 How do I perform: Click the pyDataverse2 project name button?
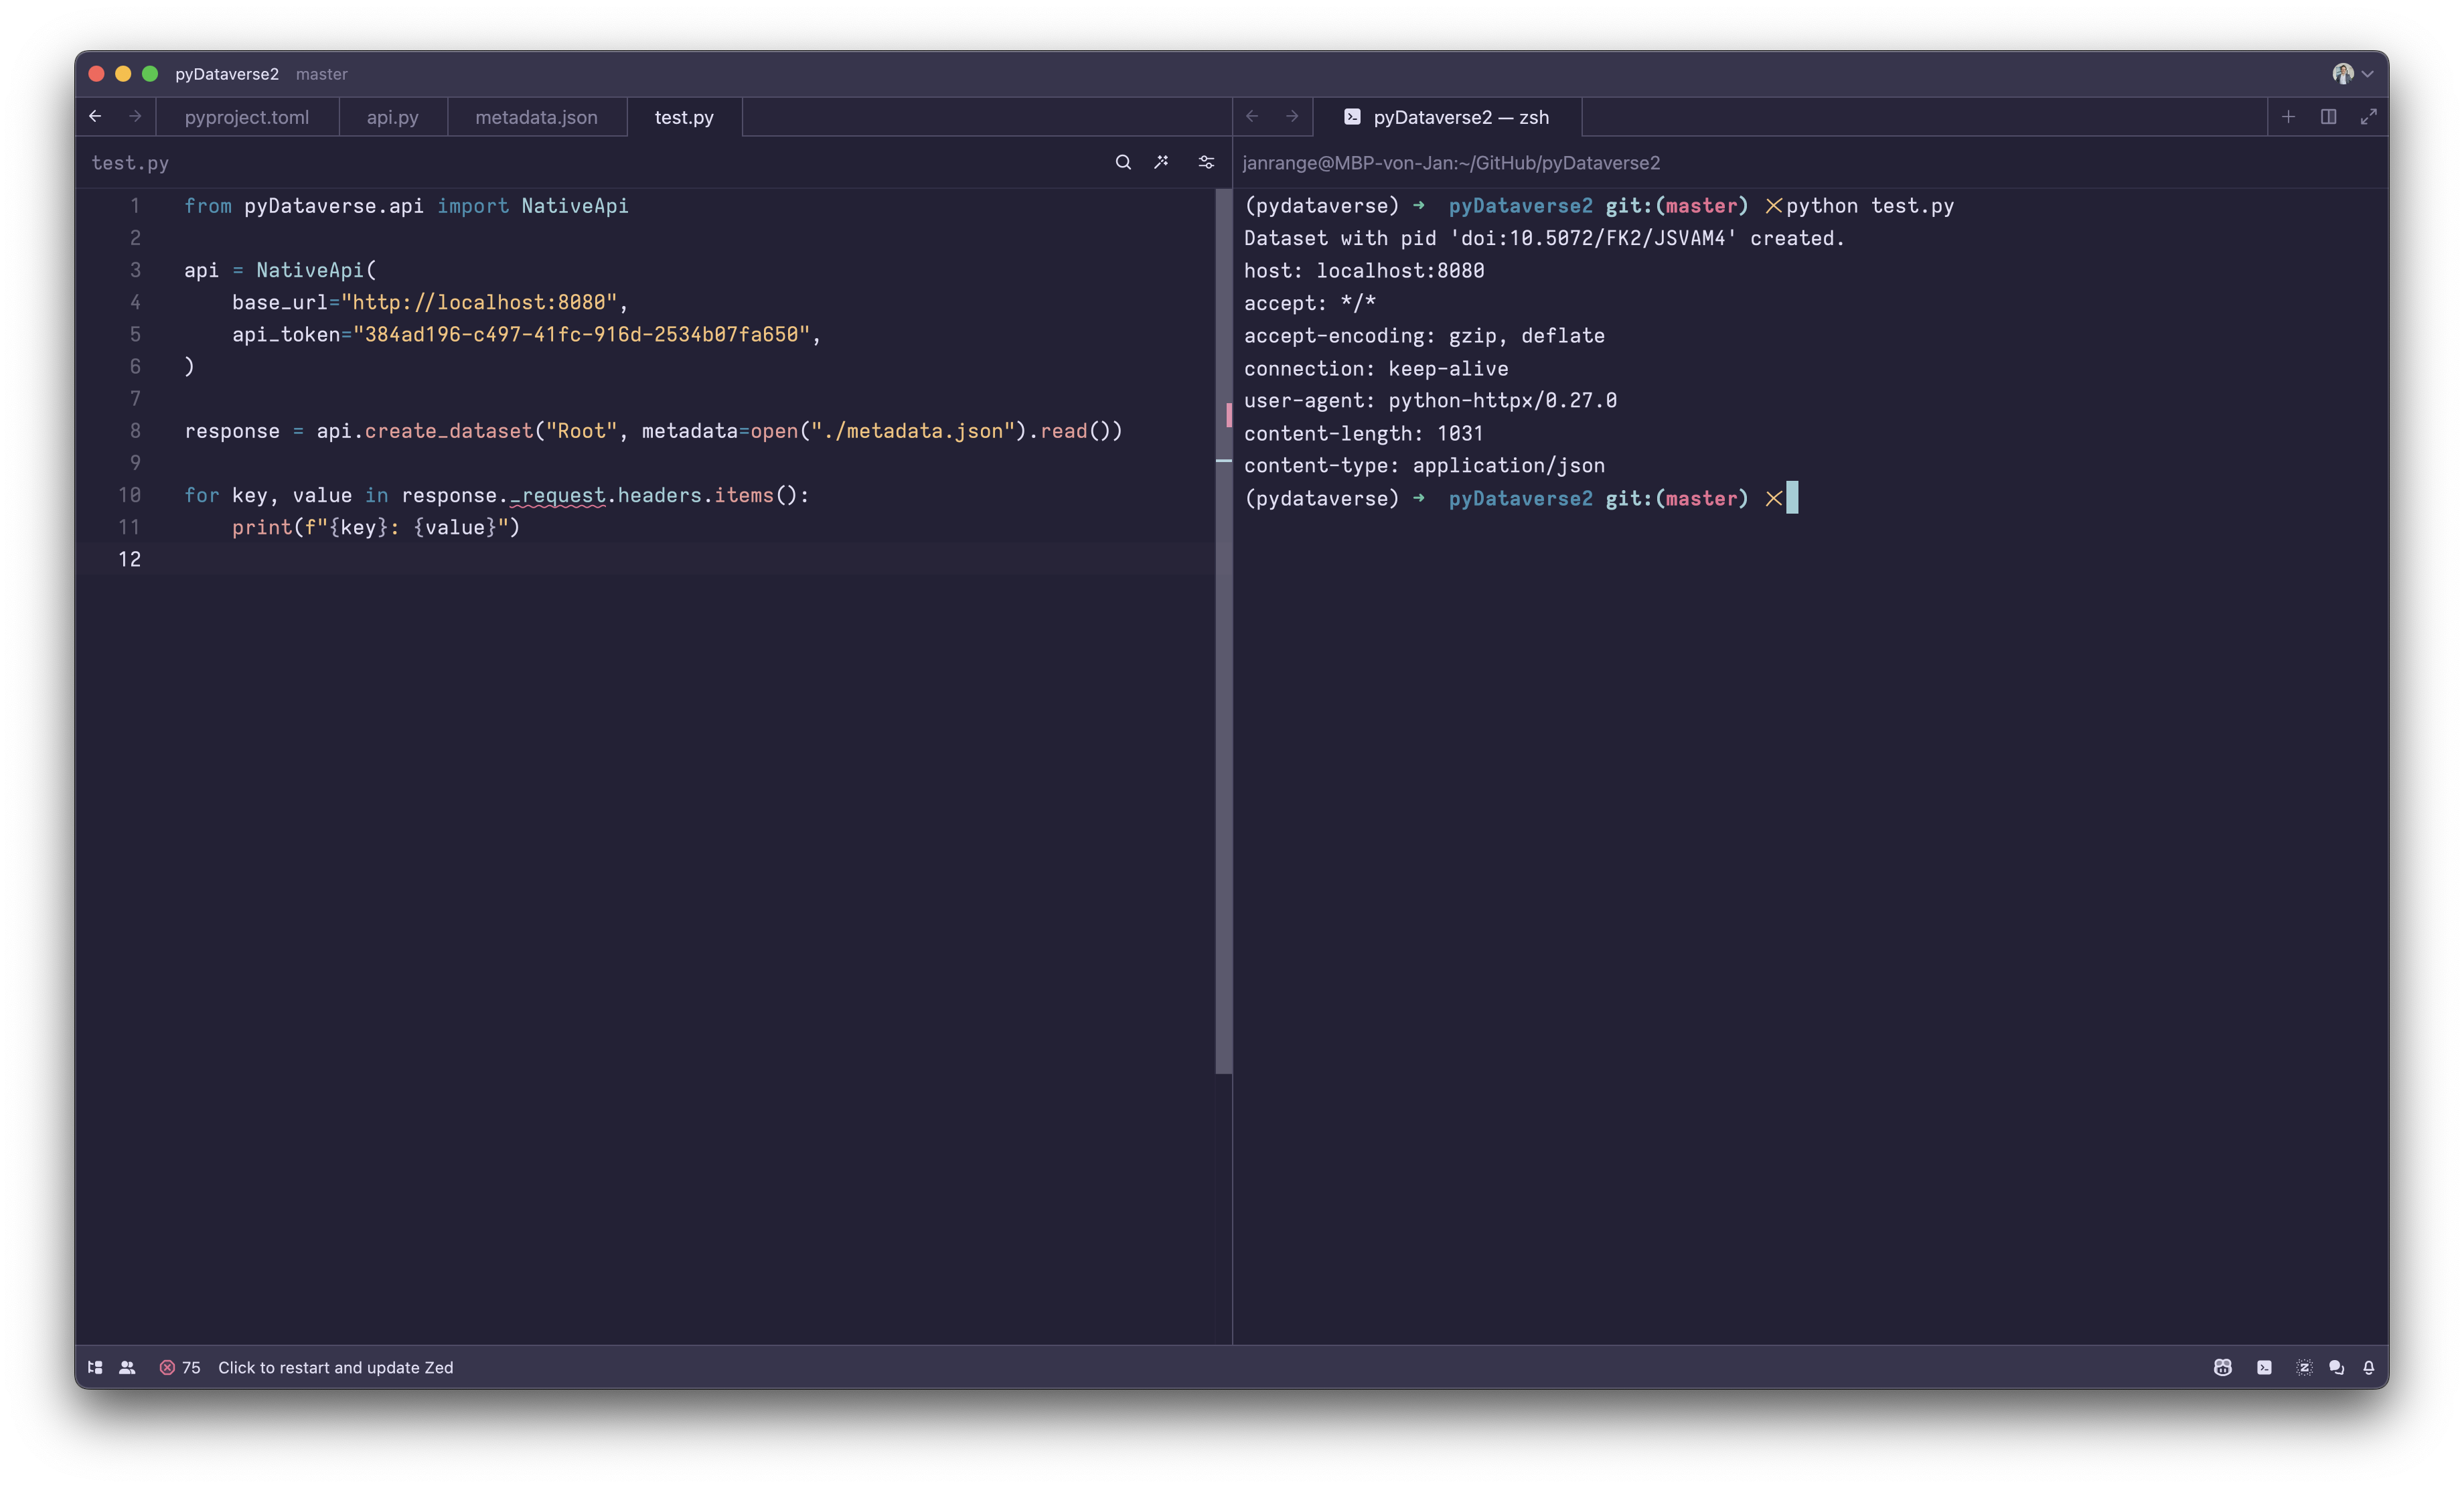227,74
